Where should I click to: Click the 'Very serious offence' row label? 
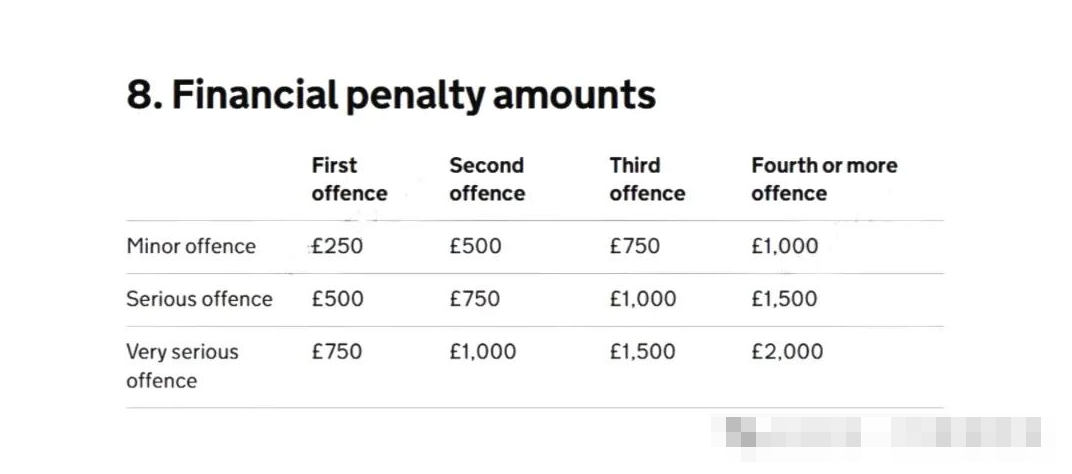coord(183,366)
